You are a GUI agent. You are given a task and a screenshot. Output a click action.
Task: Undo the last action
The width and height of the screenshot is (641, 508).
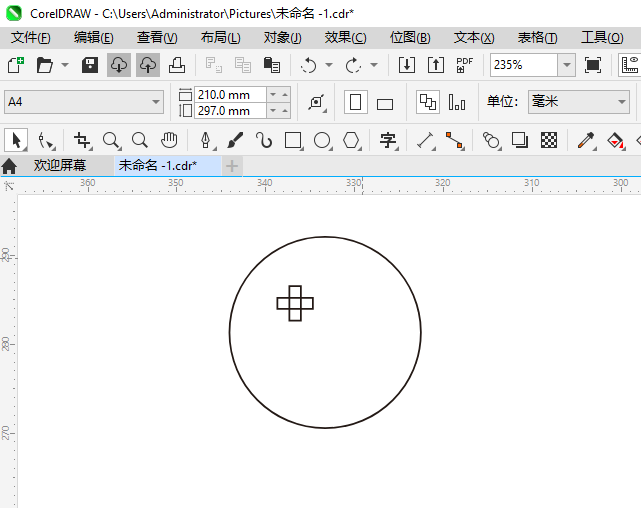coord(309,65)
